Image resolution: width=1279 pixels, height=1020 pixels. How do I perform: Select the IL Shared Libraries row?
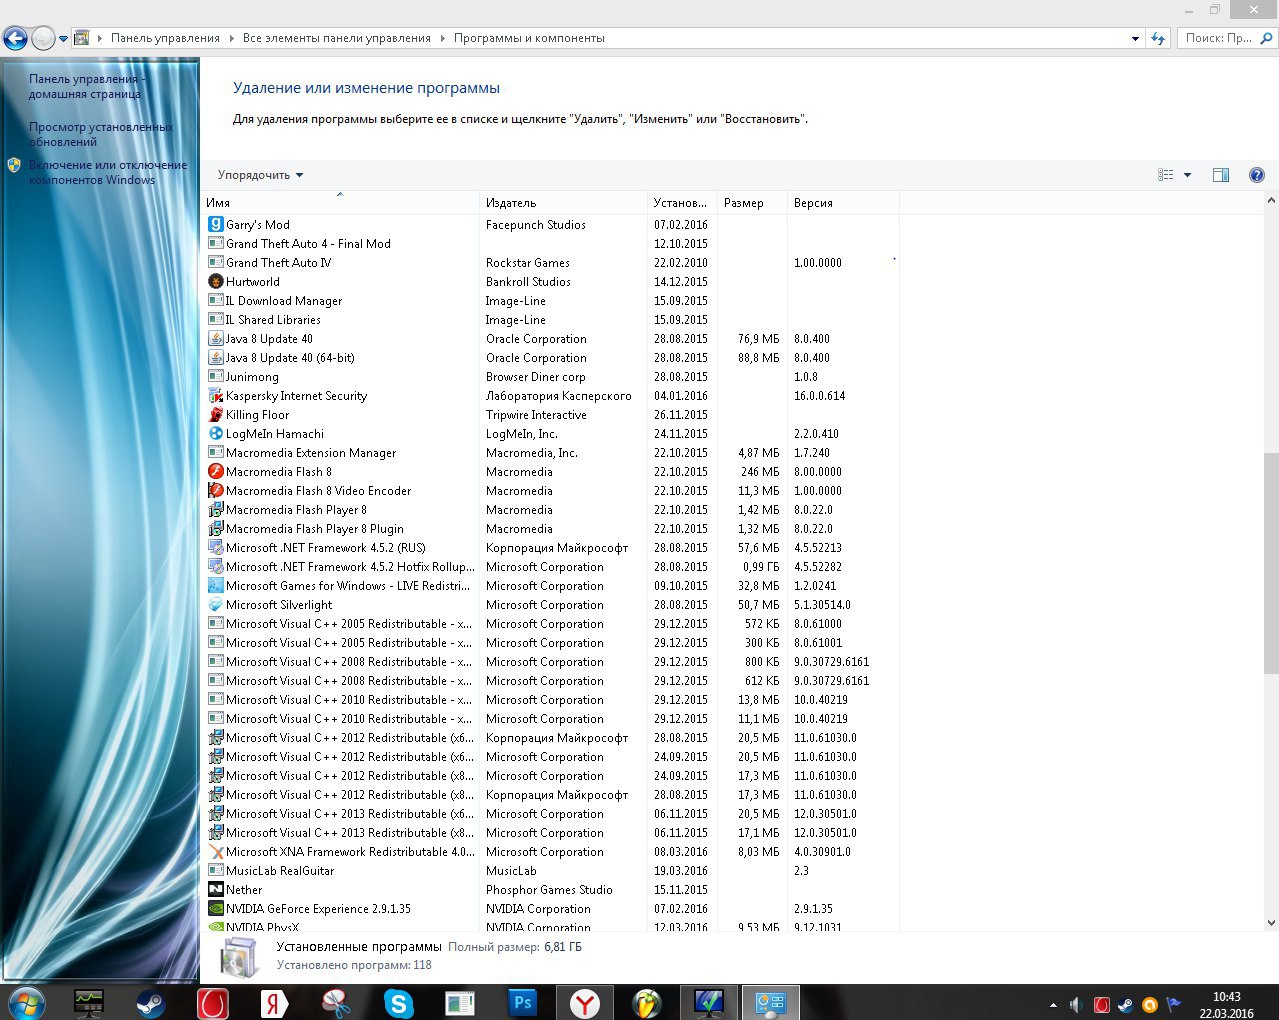(x=551, y=320)
